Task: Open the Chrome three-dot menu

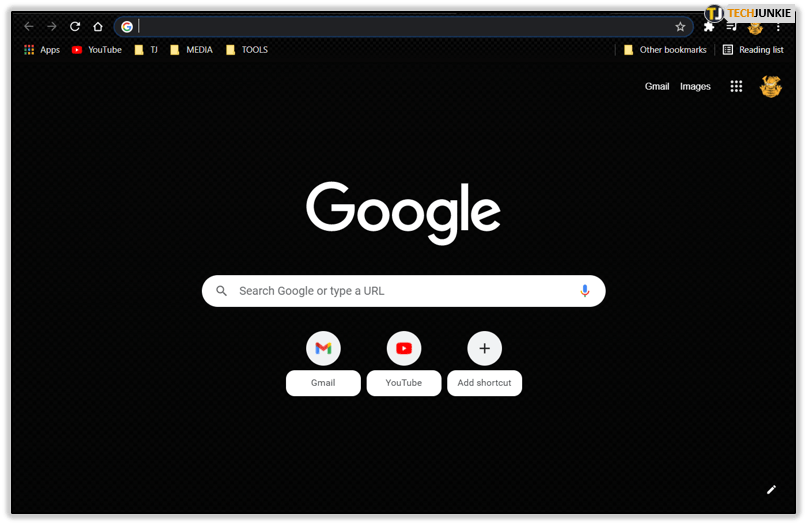Action: 778,28
